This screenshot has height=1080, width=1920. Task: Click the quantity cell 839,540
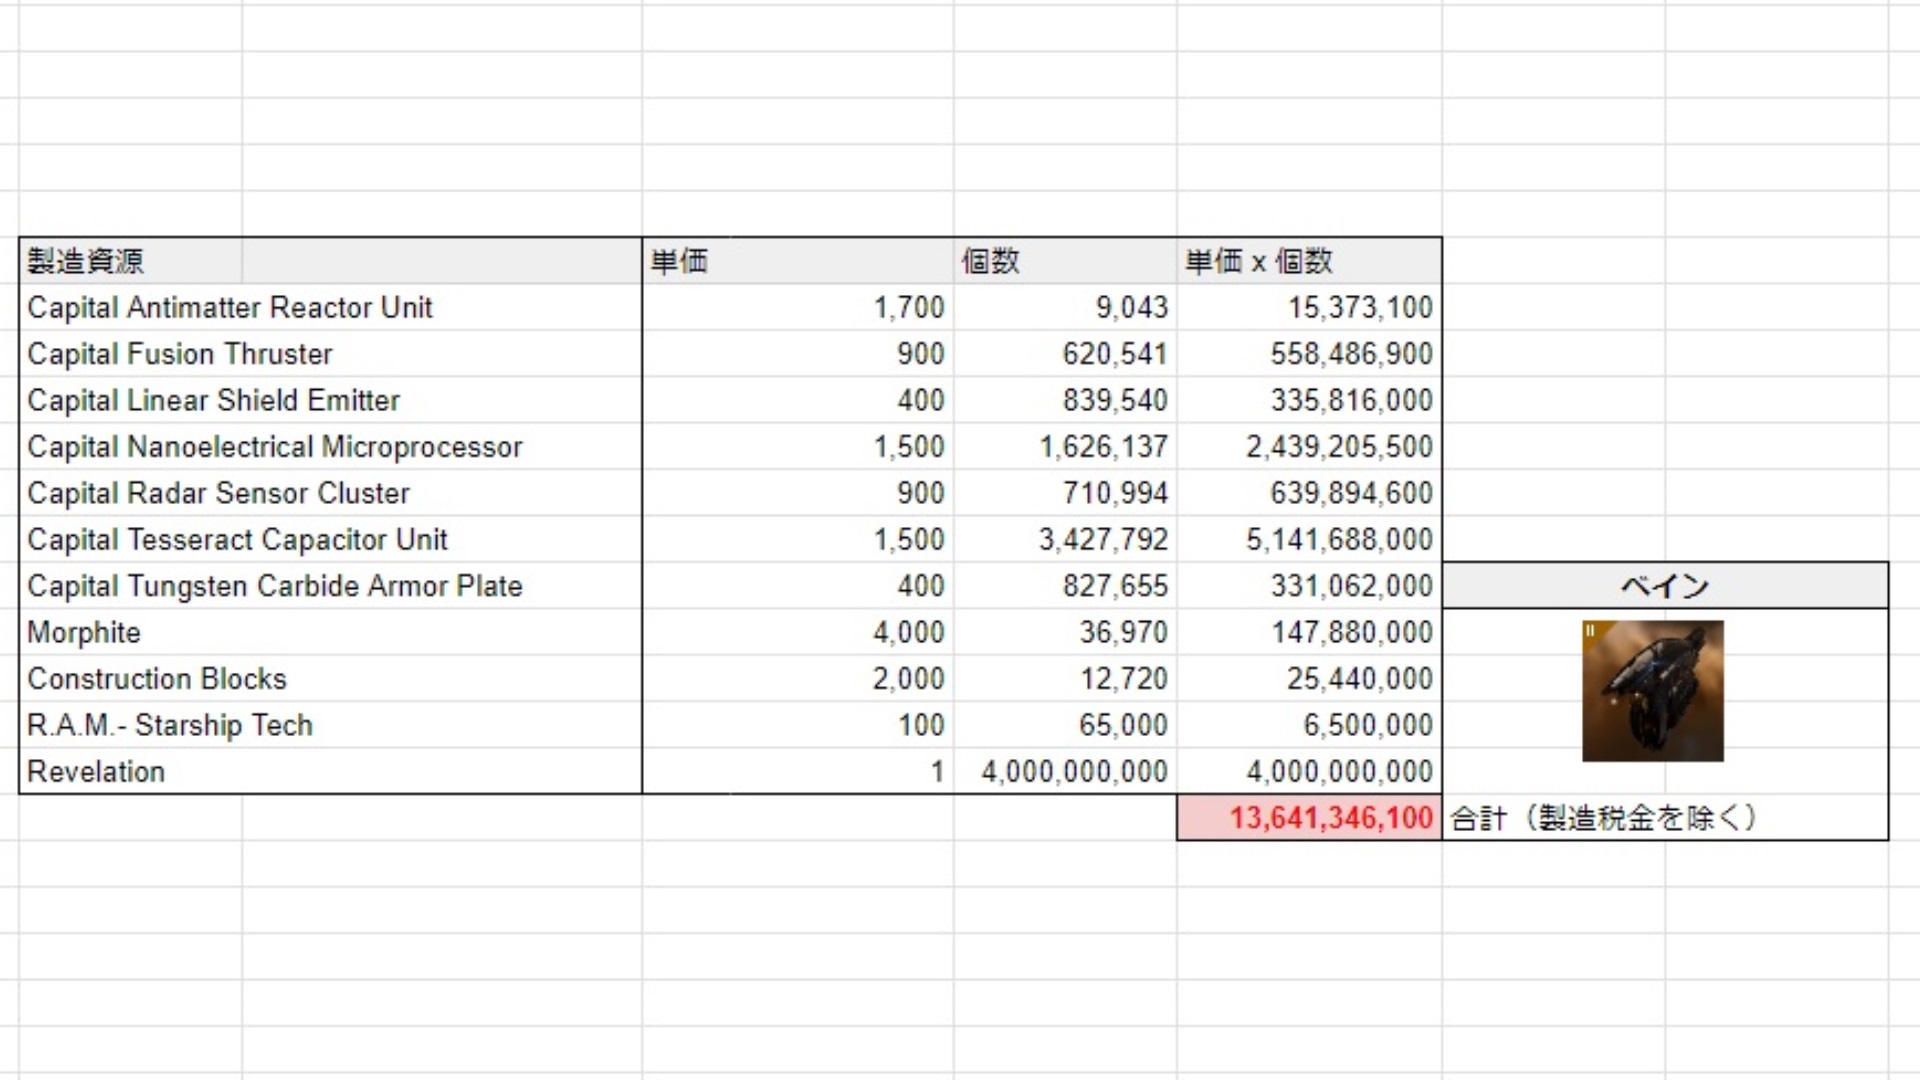(x=1065, y=400)
